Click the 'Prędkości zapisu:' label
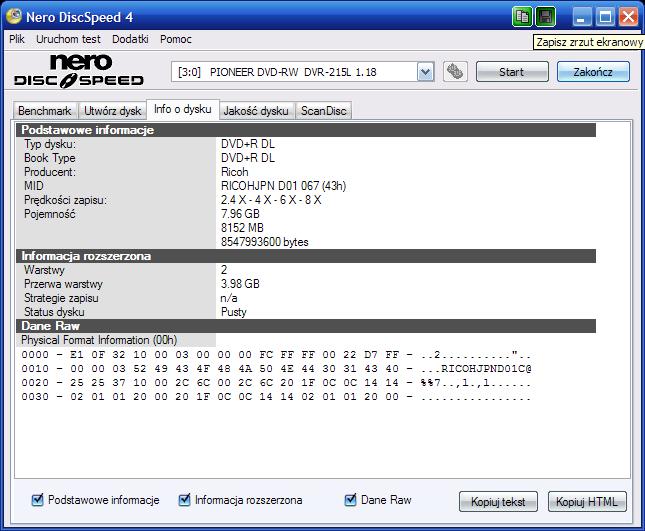The image size is (645, 531). pos(65,200)
